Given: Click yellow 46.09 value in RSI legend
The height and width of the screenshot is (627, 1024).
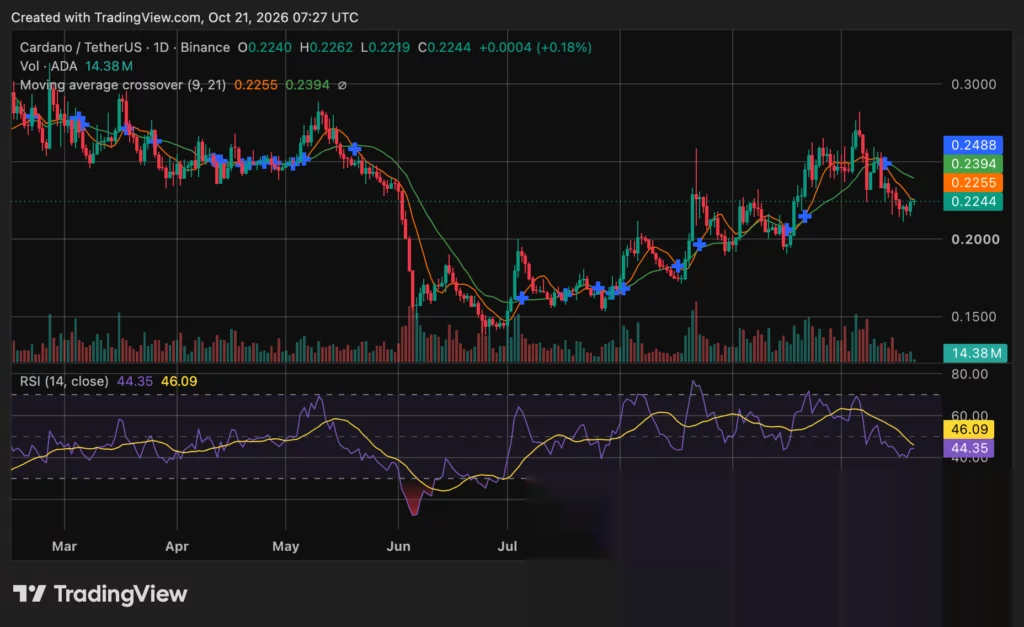Looking at the screenshot, I should (179, 381).
